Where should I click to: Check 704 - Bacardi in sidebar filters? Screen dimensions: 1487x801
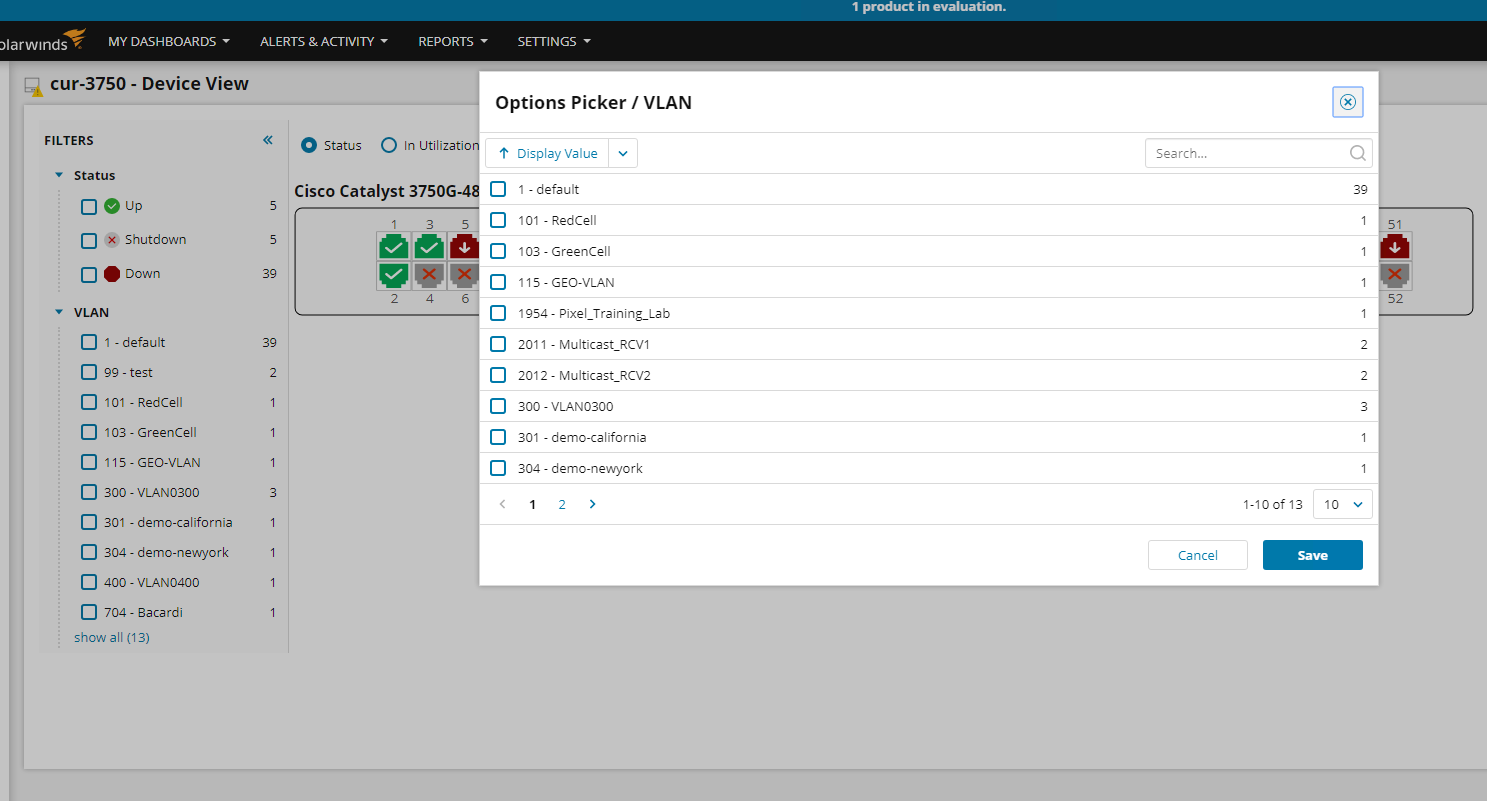click(x=89, y=612)
